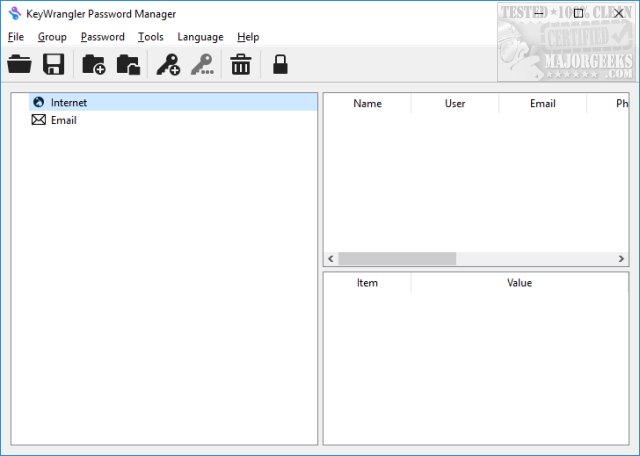The width and height of the screenshot is (640, 456).
Task: Open the Language menu
Action: coord(200,37)
